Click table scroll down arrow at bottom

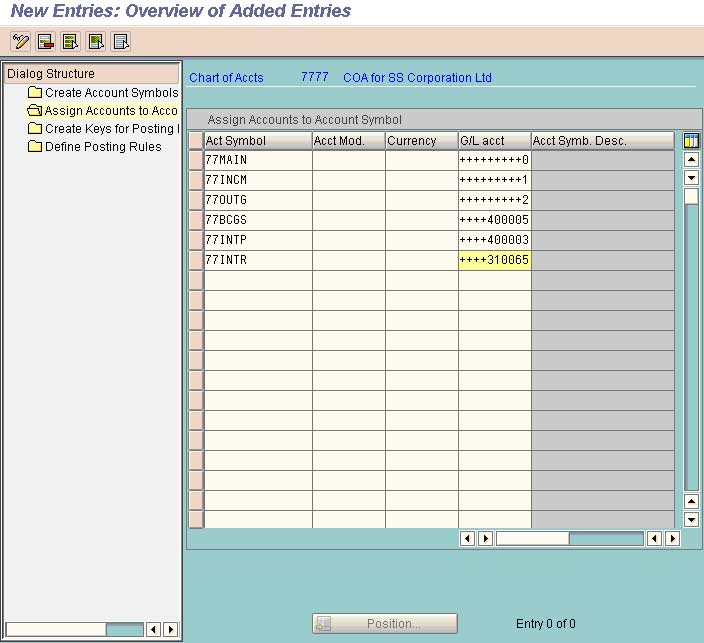coord(691,520)
